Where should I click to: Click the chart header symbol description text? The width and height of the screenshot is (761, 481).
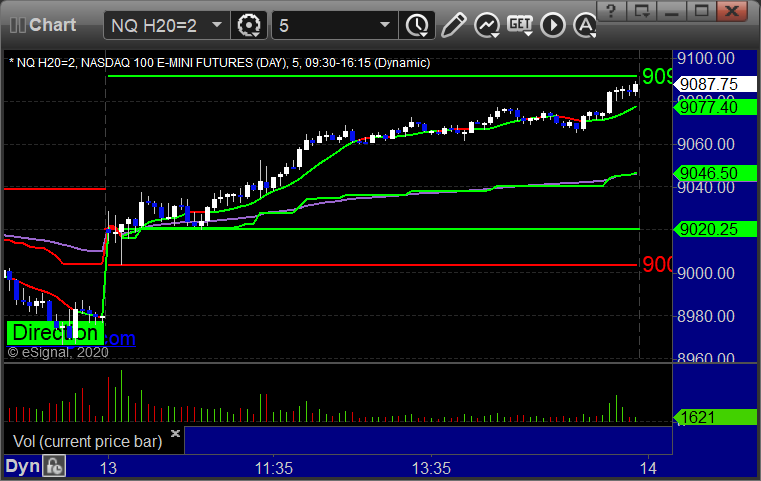tap(219, 63)
